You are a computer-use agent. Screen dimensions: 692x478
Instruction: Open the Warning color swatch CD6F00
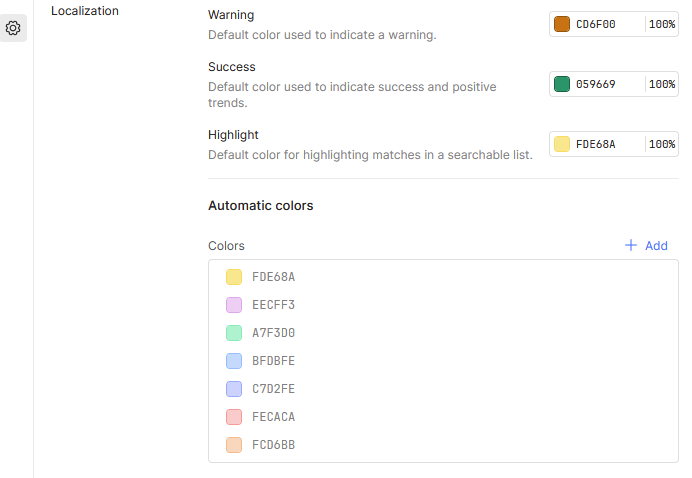562,24
